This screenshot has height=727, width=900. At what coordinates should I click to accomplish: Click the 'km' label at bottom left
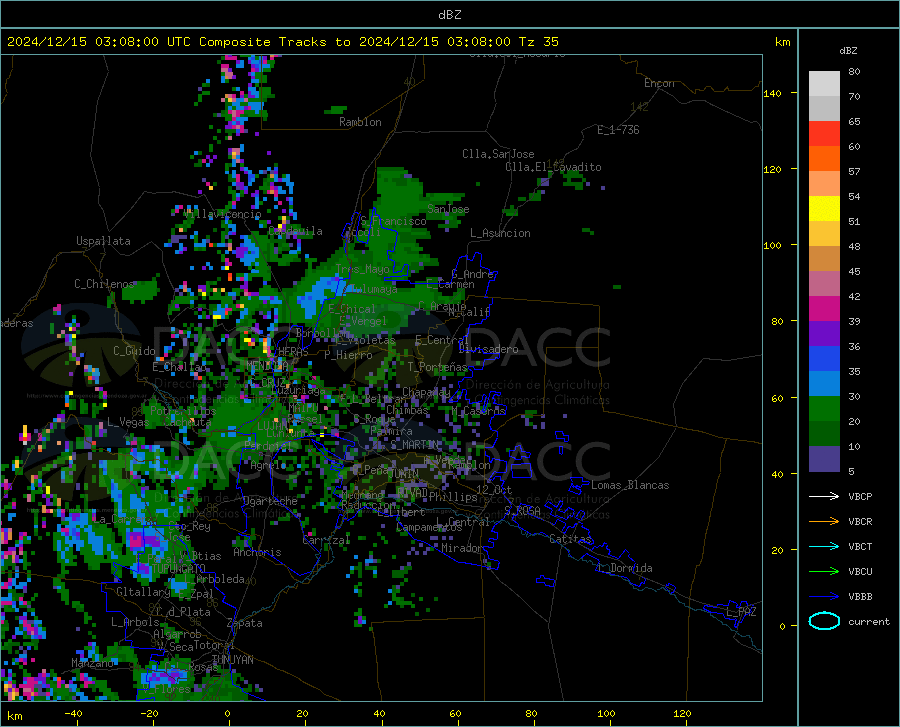(15, 716)
